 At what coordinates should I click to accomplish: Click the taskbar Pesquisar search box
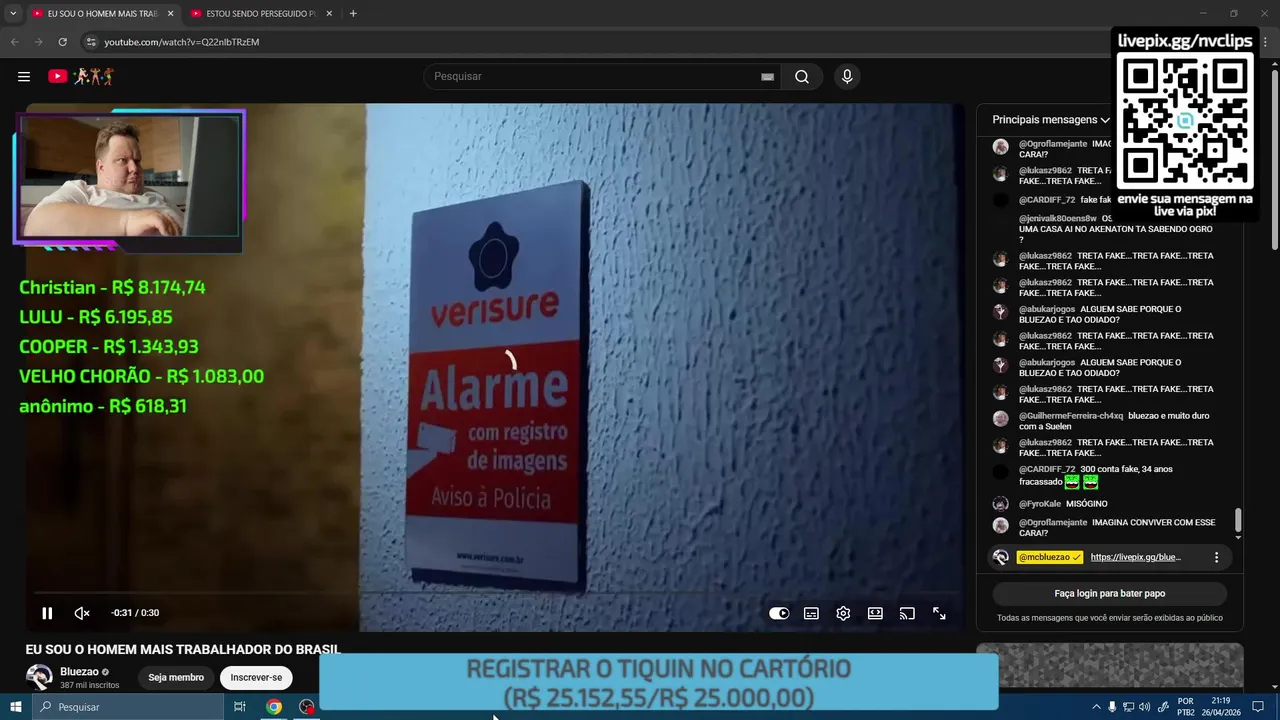coord(128,707)
